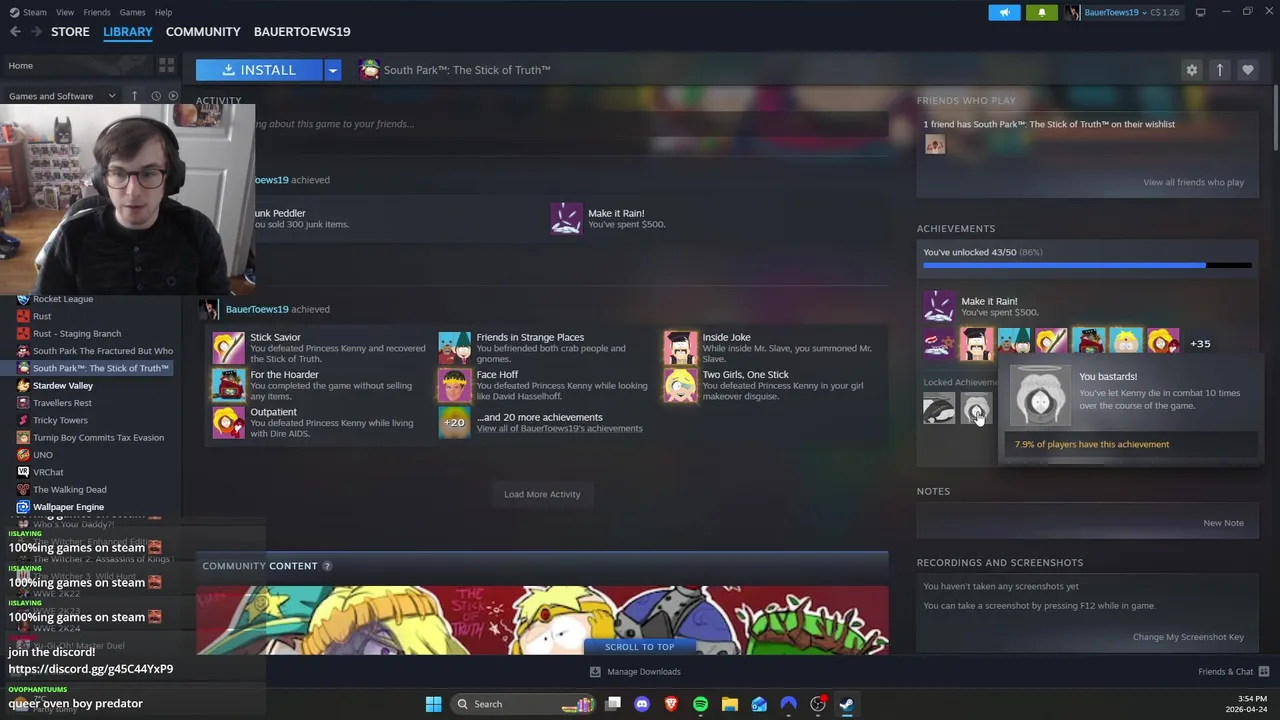1280x720 pixels.
Task: Click the New Note button
Action: (1223, 523)
